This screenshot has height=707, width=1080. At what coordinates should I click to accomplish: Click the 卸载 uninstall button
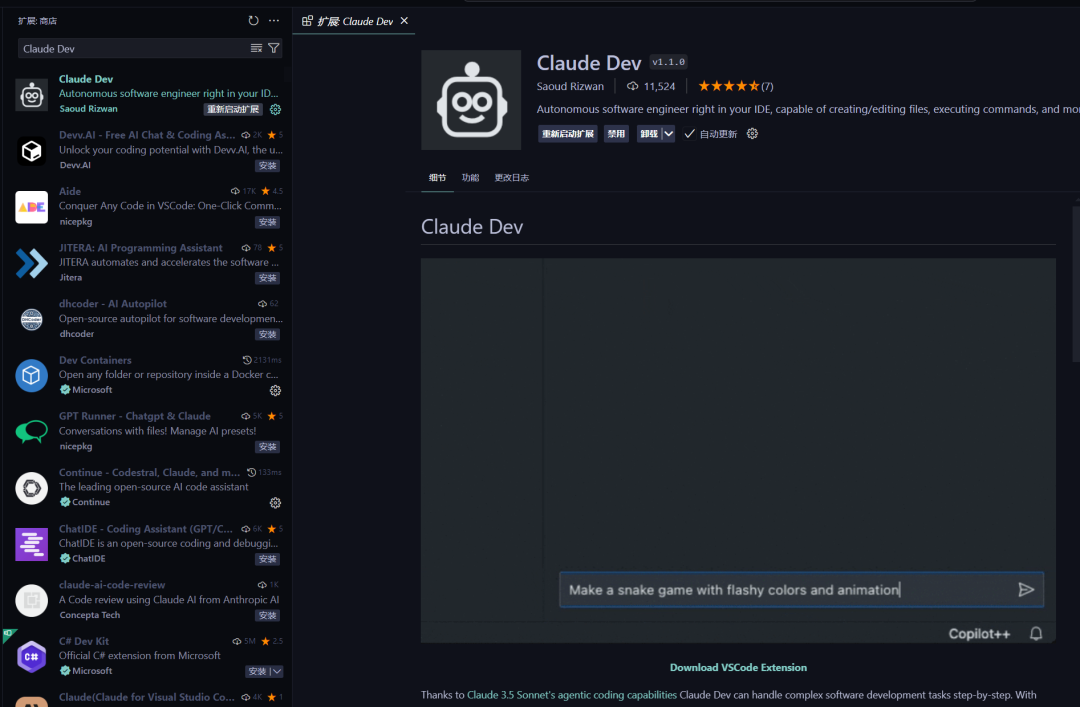point(649,134)
